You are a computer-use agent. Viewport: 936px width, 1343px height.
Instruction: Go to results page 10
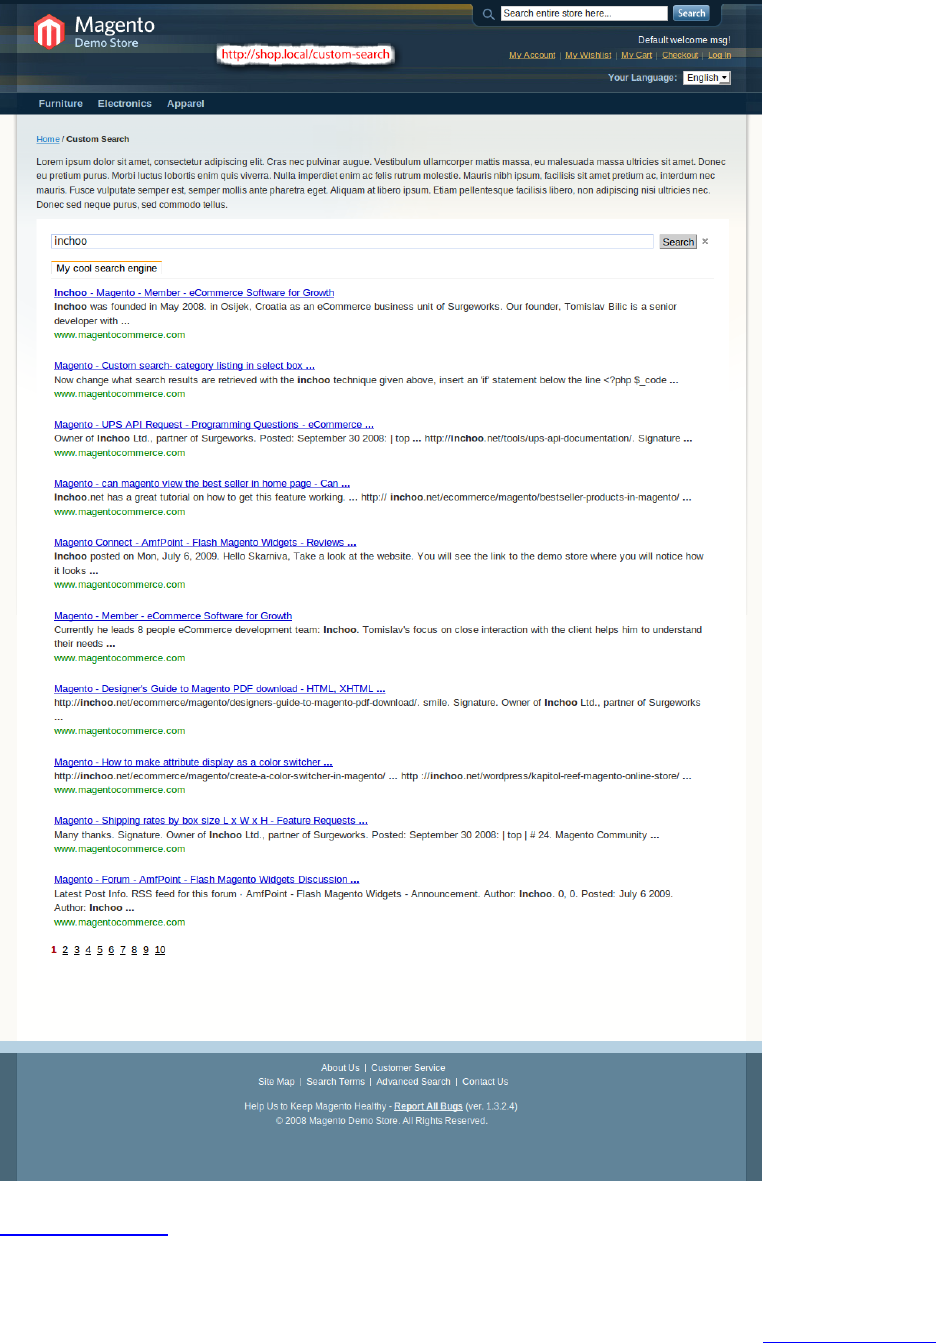(x=160, y=950)
